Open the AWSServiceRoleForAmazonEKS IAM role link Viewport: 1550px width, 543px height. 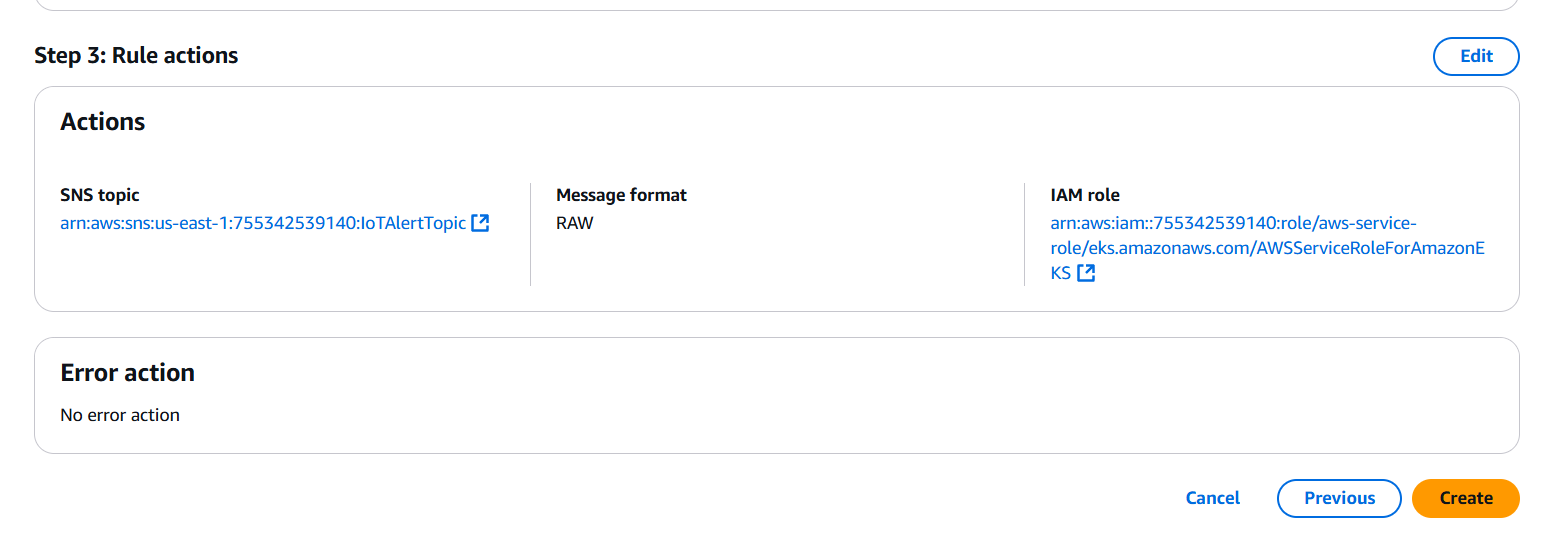[1267, 248]
